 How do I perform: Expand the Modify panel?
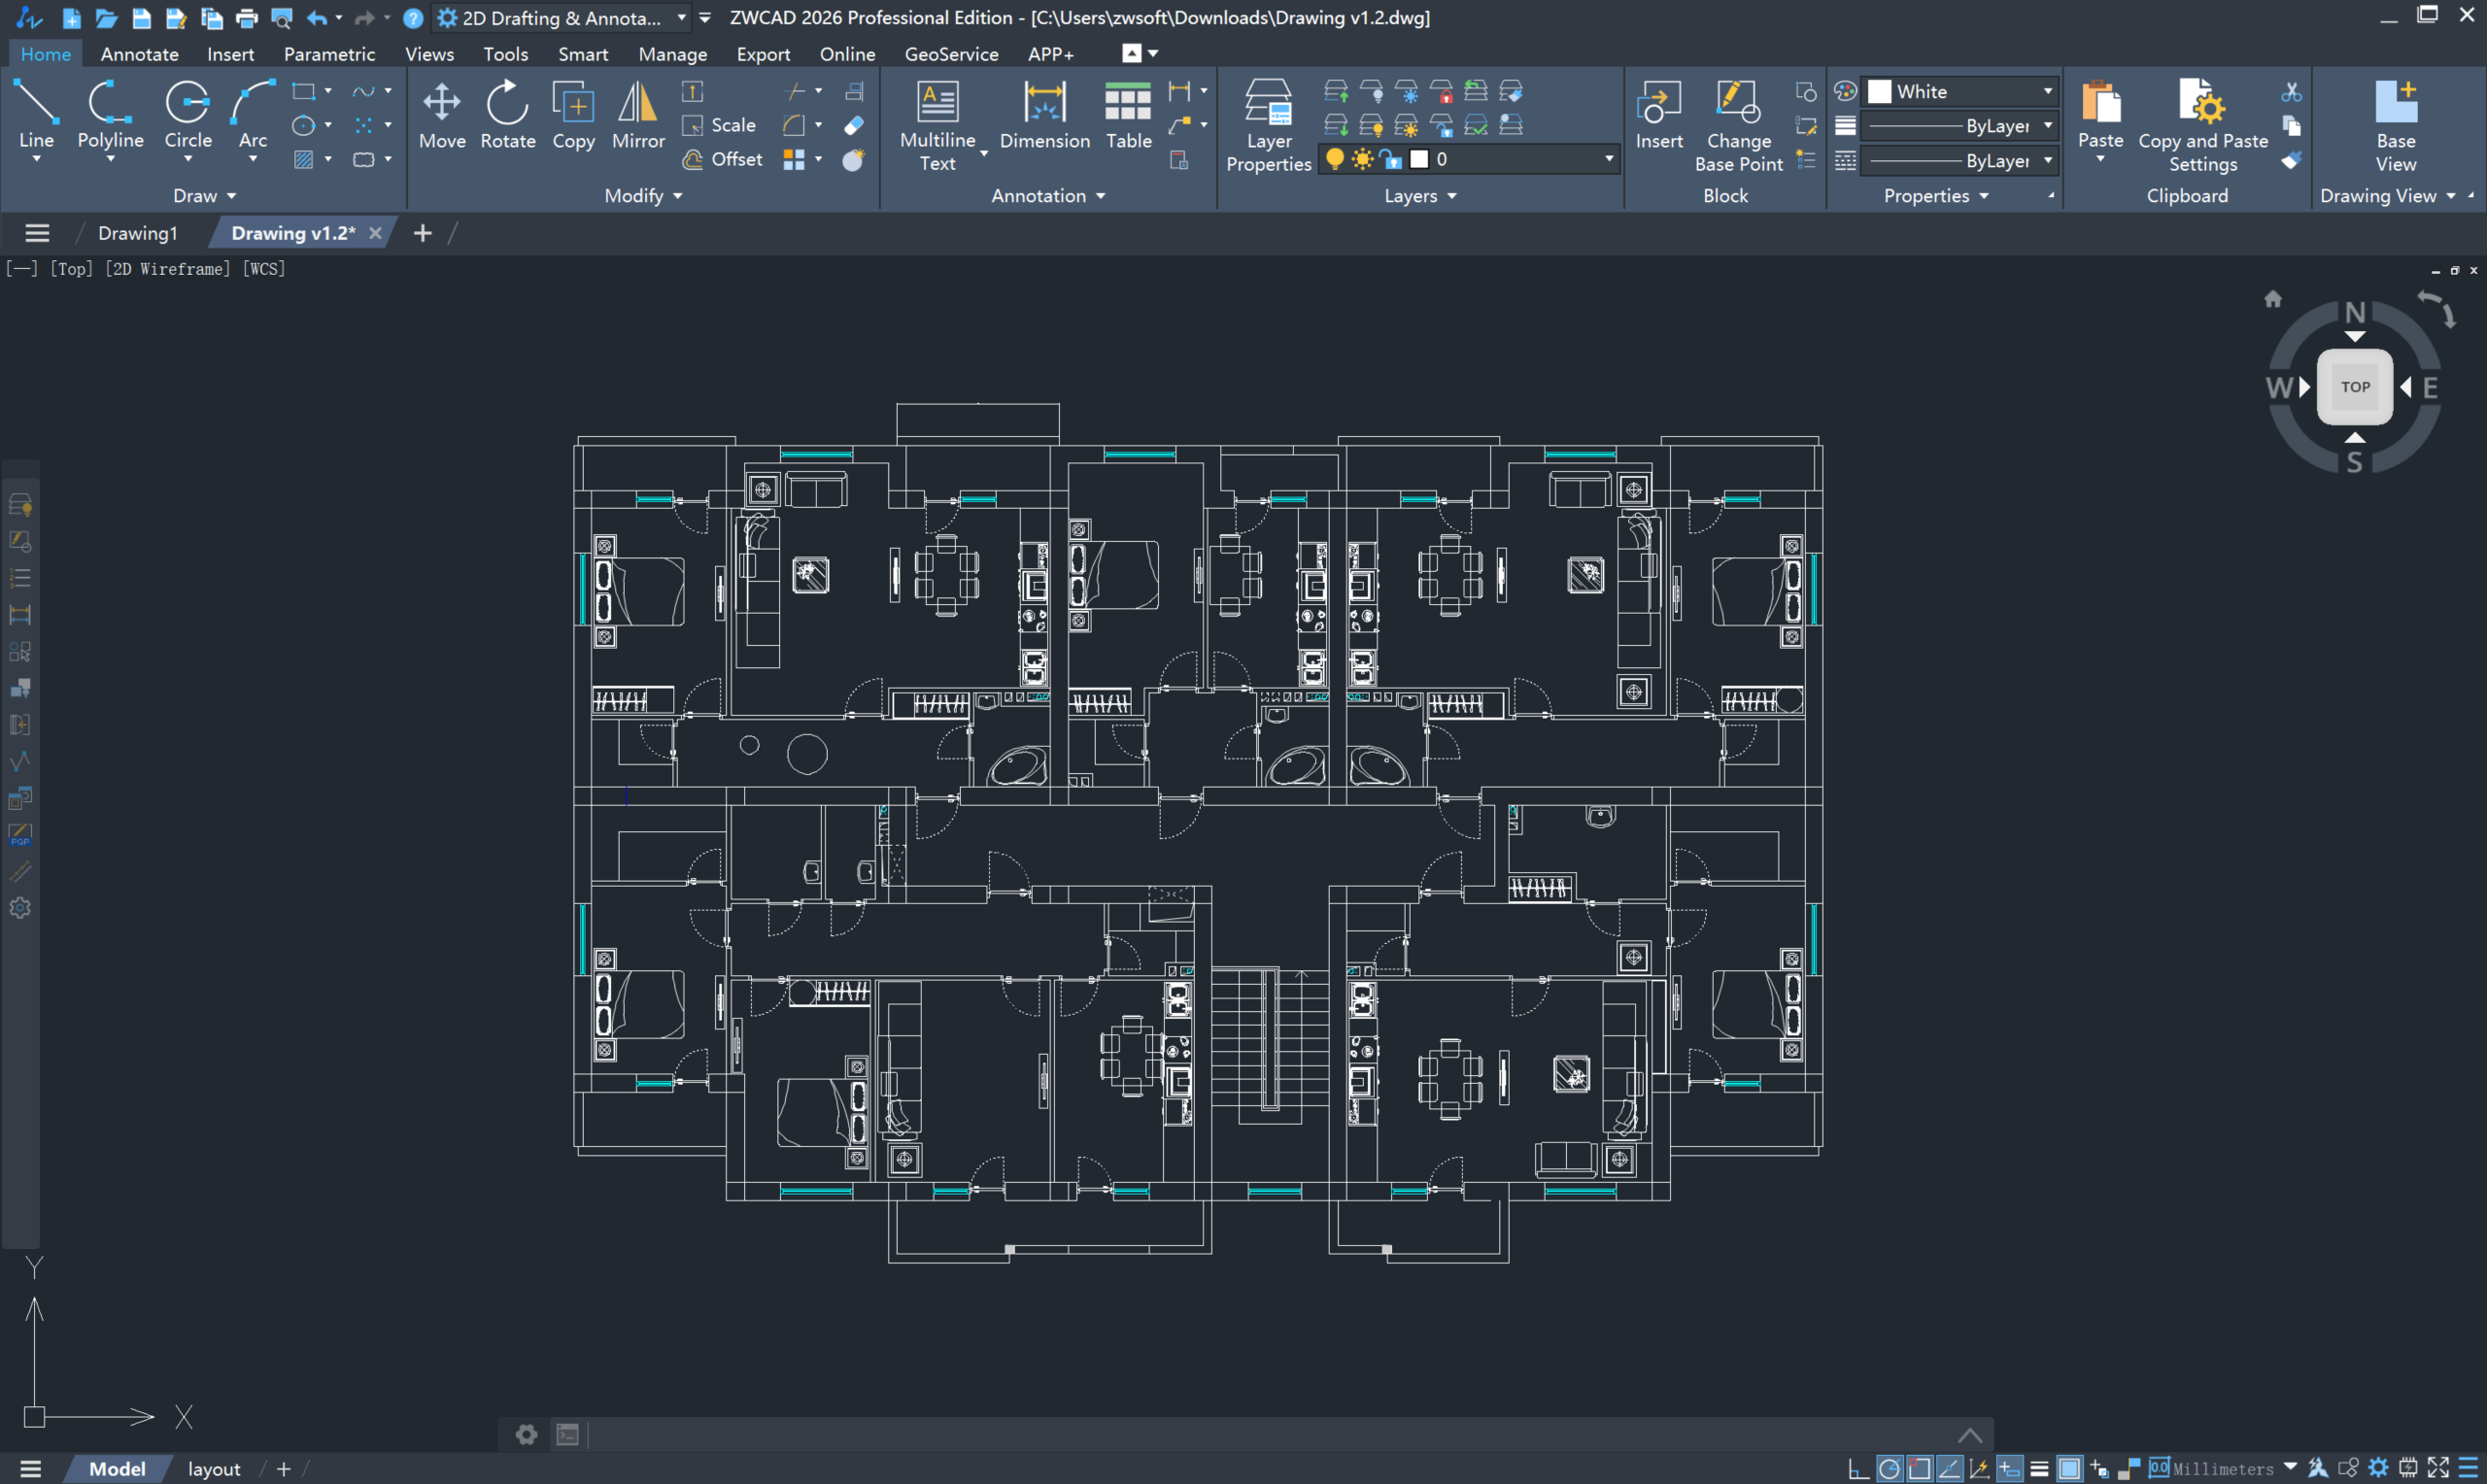point(643,196)
